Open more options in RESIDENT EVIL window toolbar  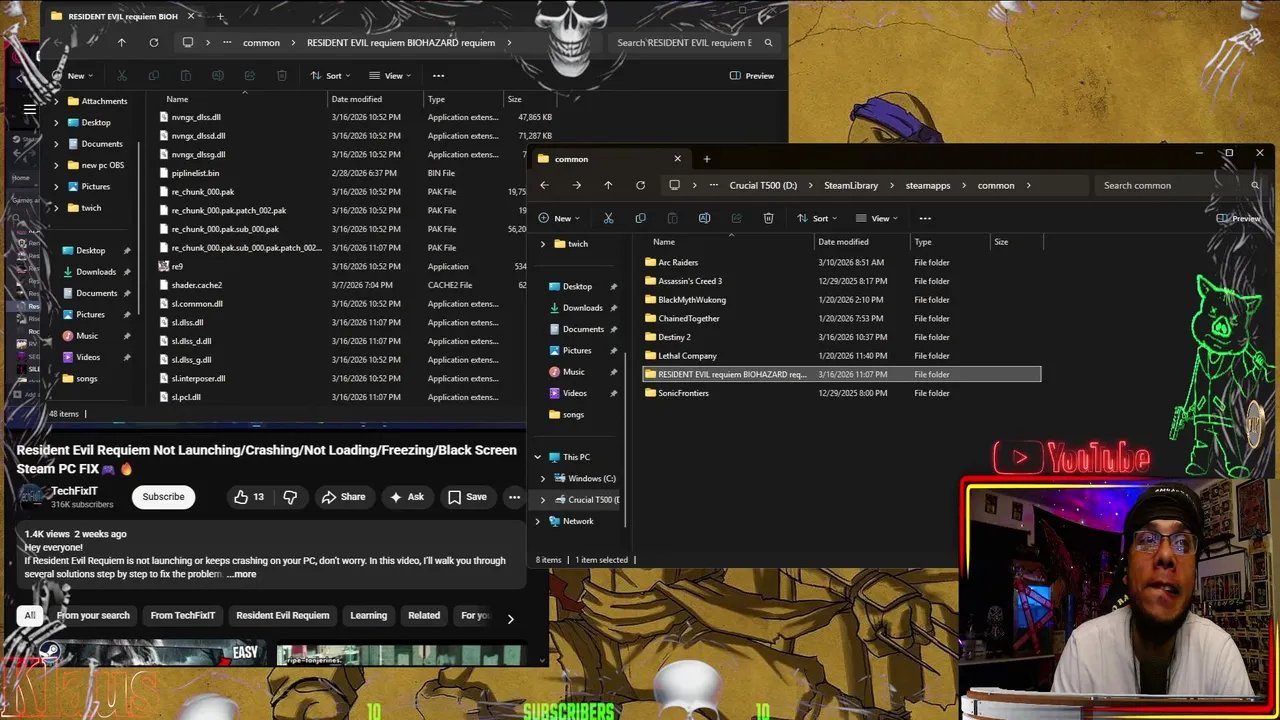[438, 76]
